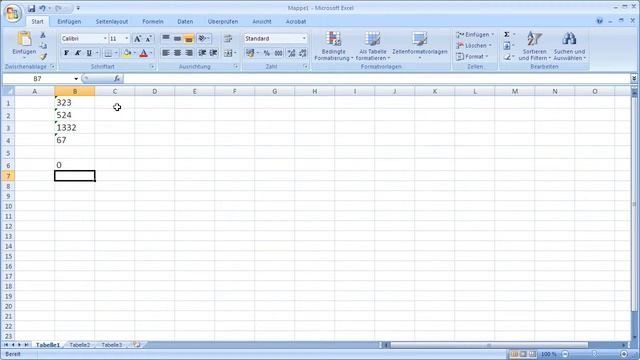Screen dimensions: 640x360
Task: Insert a new worksheet tab
Action: [137, 344]
